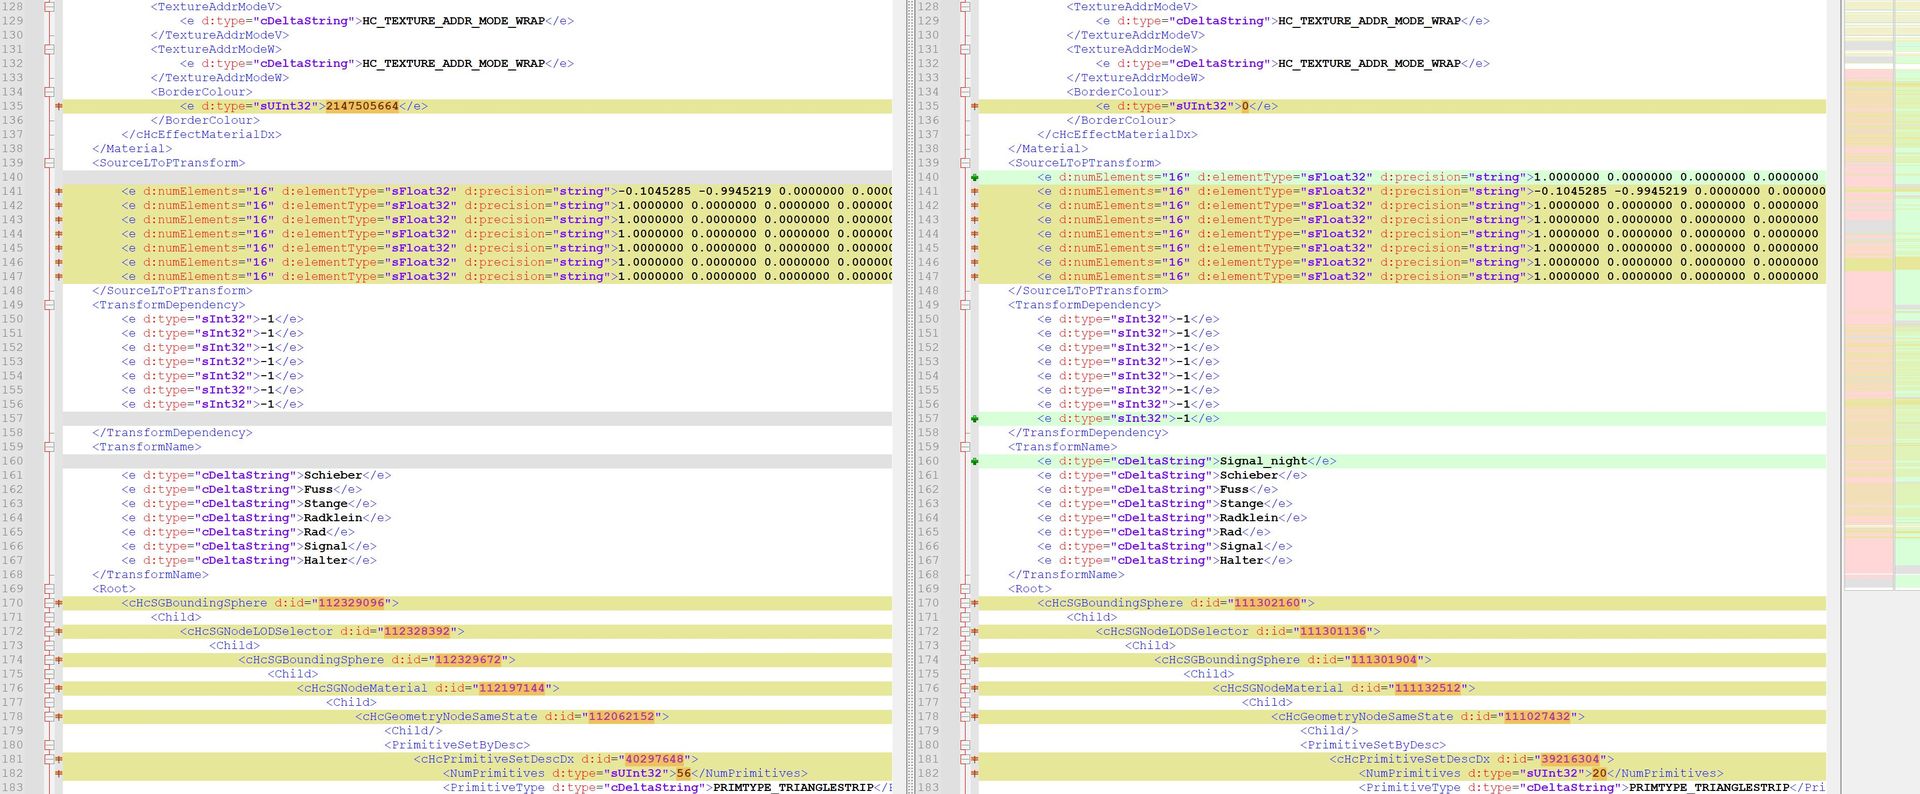Click changed marker on right pane line 176
The width and height of the screenshot is (1920, 794).
[x=974, y=688]
